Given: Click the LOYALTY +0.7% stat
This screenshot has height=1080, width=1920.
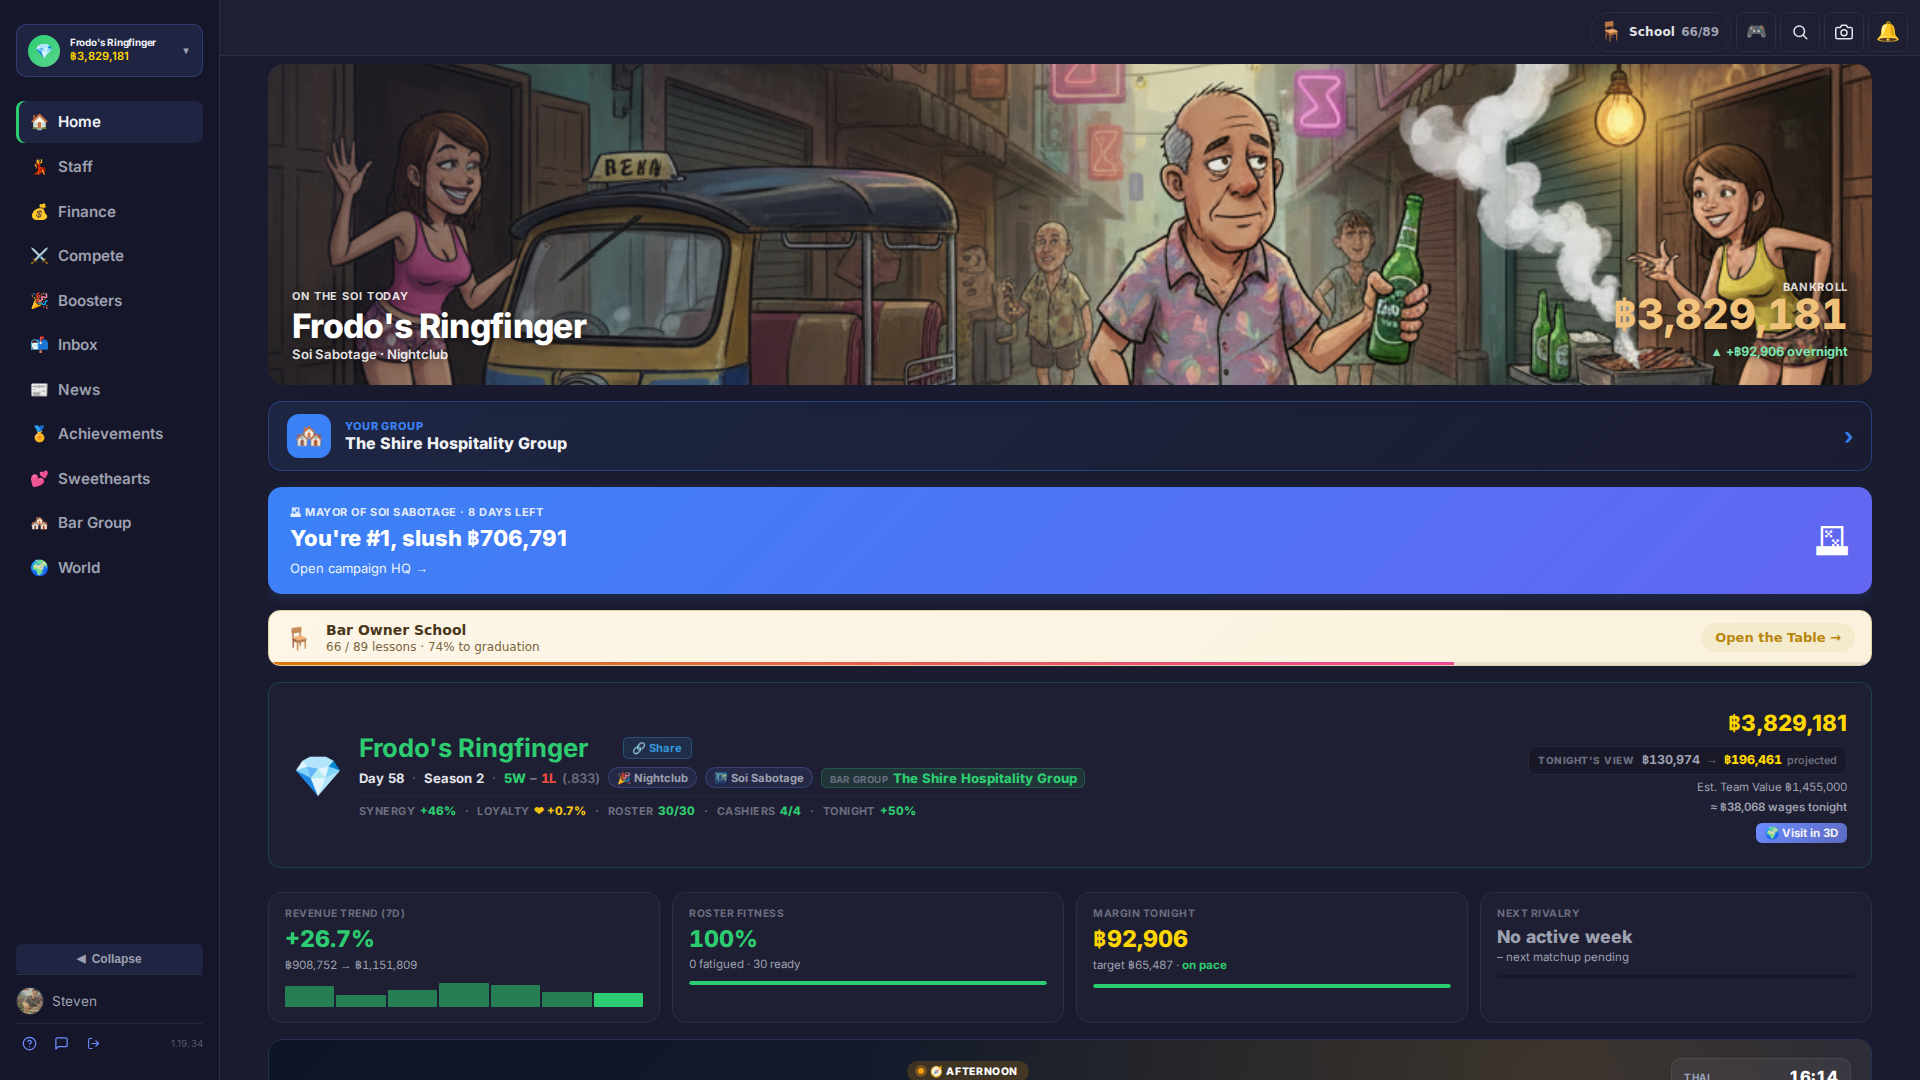Looking at the screenshot, I should click(x=531, y=811).
